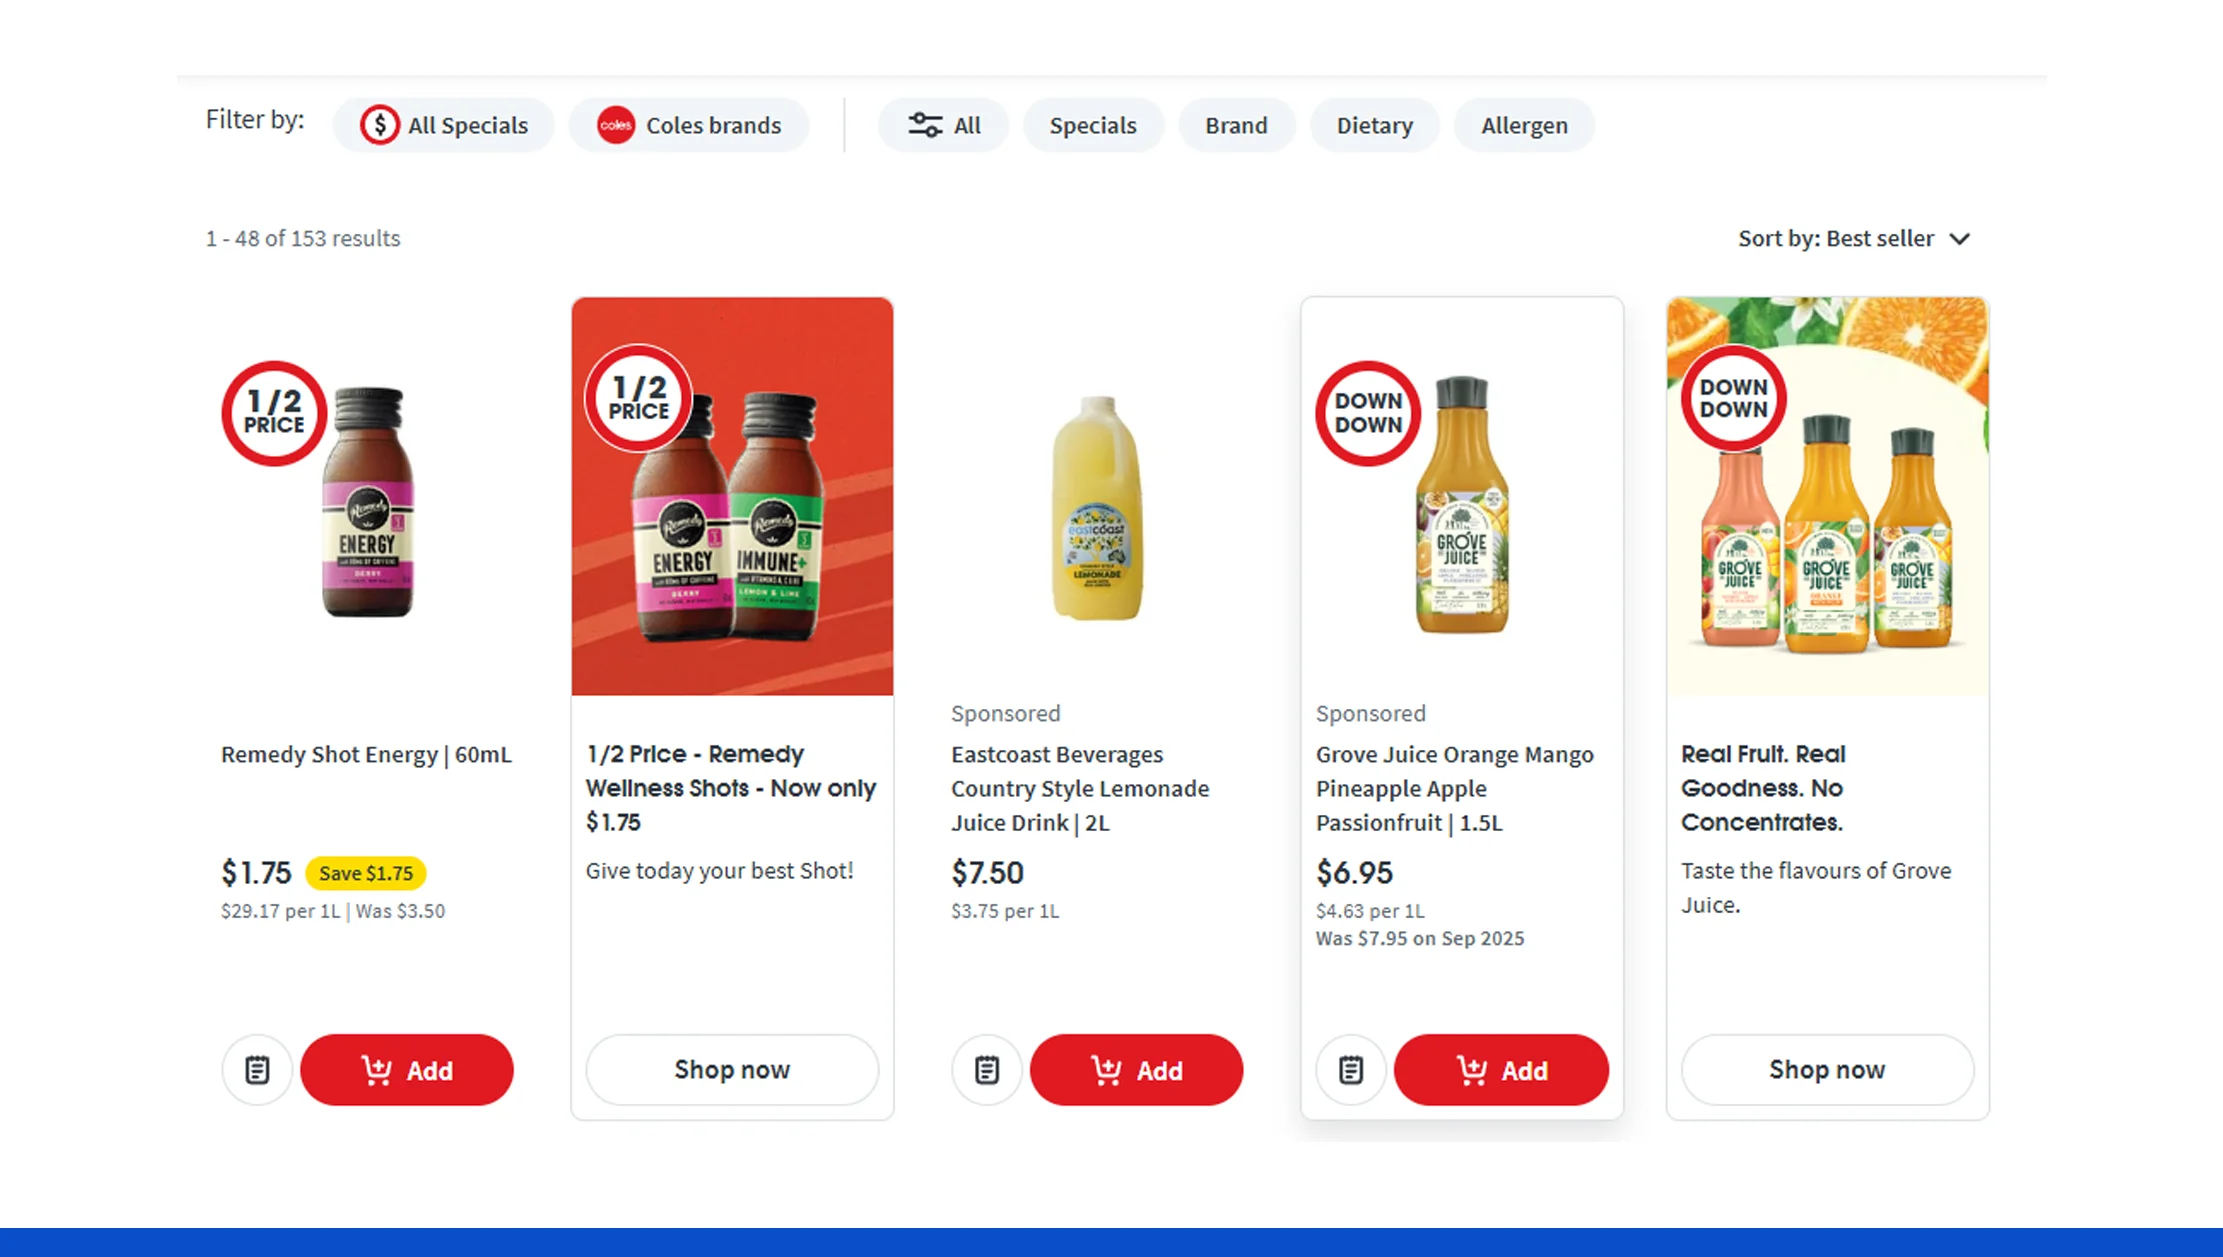Screen dimensions: 2223x1257
Task: Click the Coles logo on Coles brands filter
Action: pyautogui.click(x=616, y=124)
